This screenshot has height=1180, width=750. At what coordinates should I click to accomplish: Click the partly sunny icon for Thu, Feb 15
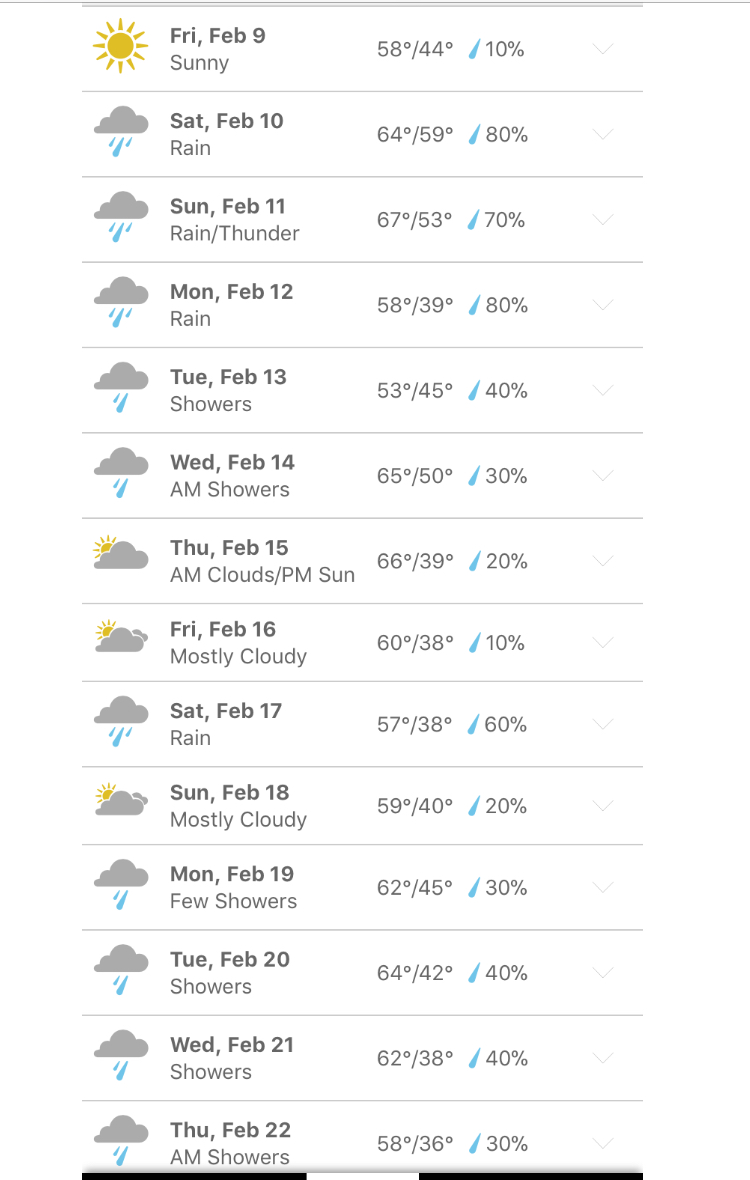point(120,552)
